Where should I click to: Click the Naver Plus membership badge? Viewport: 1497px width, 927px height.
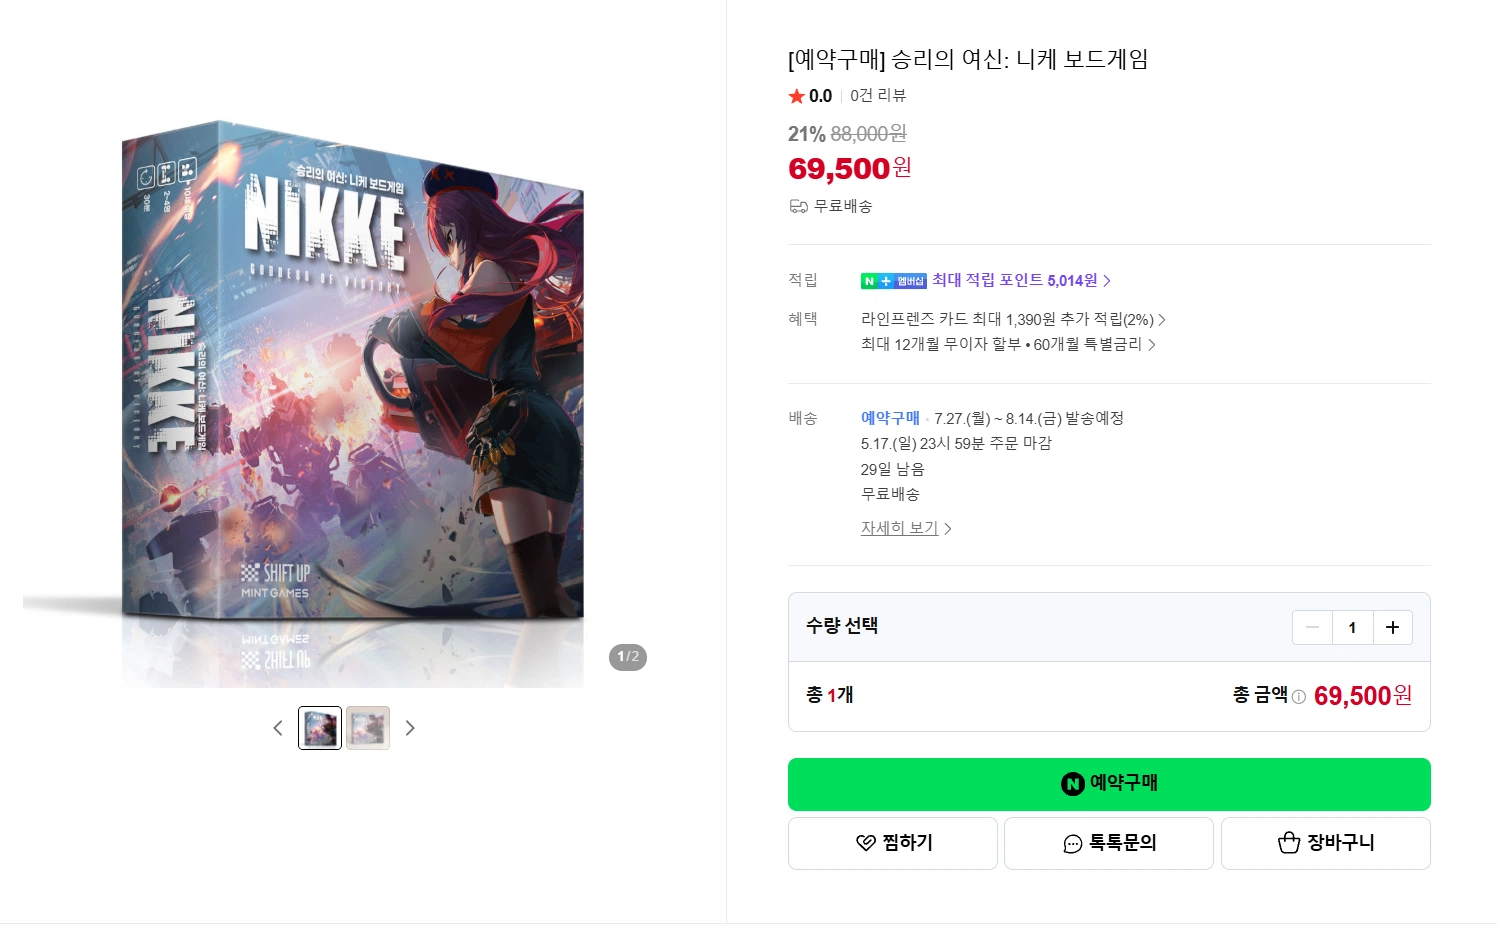tap(893, 281)
